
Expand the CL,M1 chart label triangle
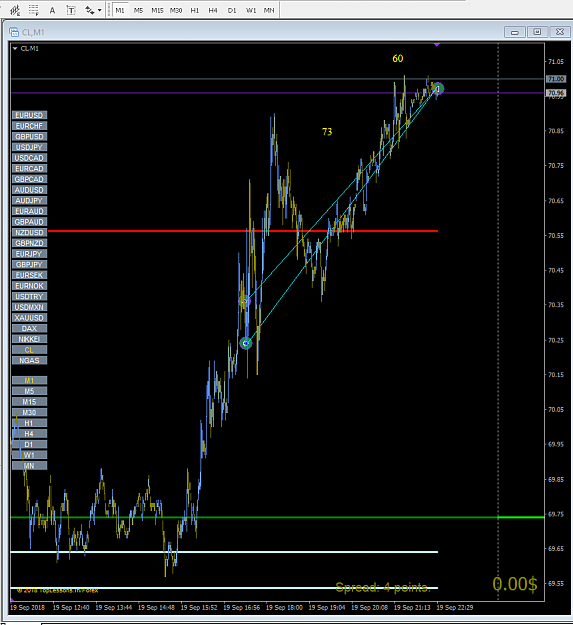15,48
